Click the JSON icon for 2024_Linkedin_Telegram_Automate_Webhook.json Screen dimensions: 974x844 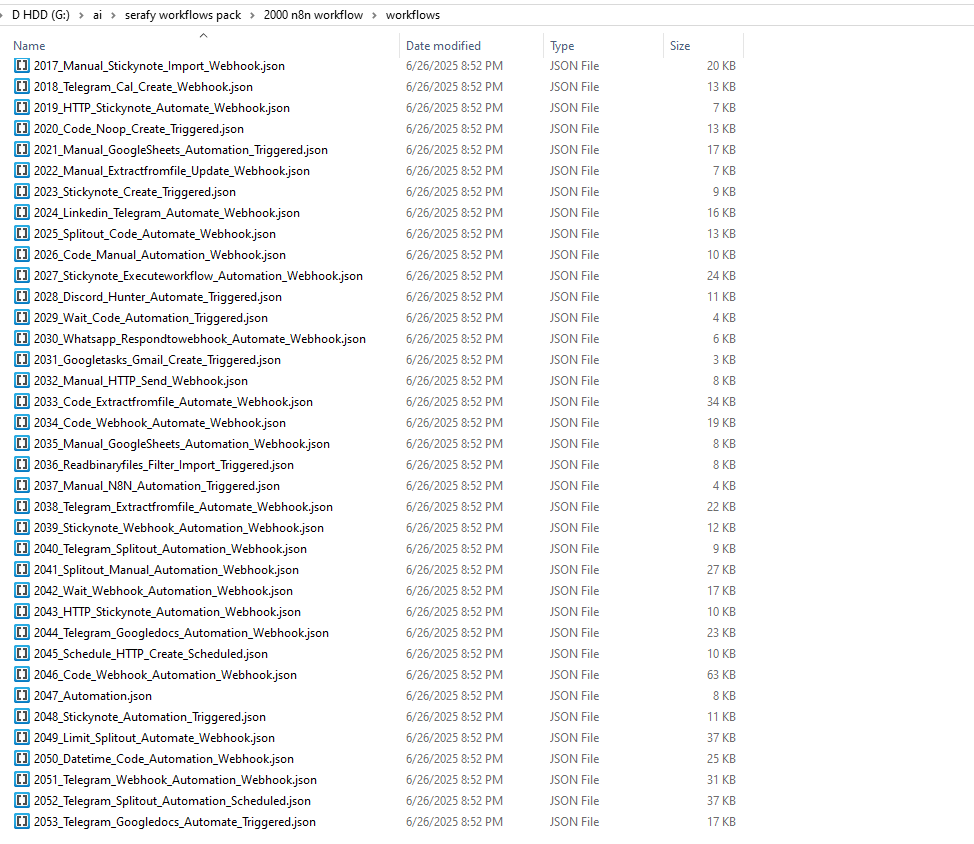point(22,213)
